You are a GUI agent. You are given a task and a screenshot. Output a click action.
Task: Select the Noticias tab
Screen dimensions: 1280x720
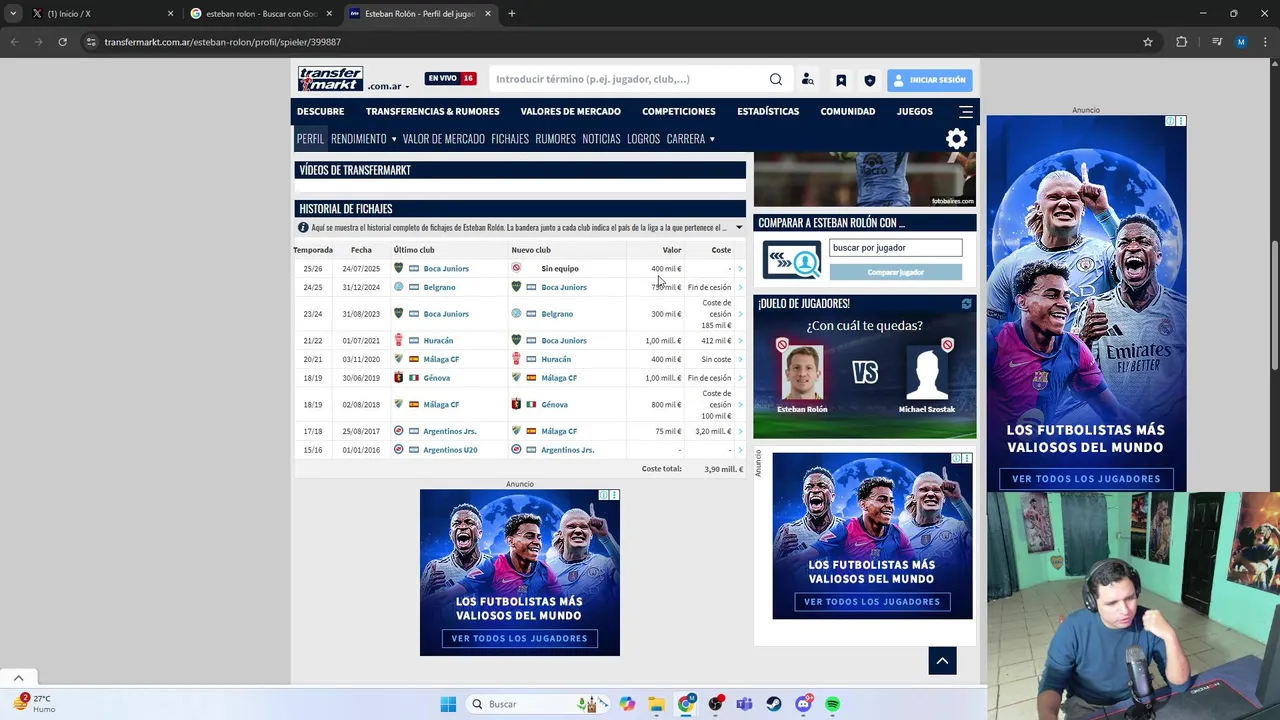(601, 139)
